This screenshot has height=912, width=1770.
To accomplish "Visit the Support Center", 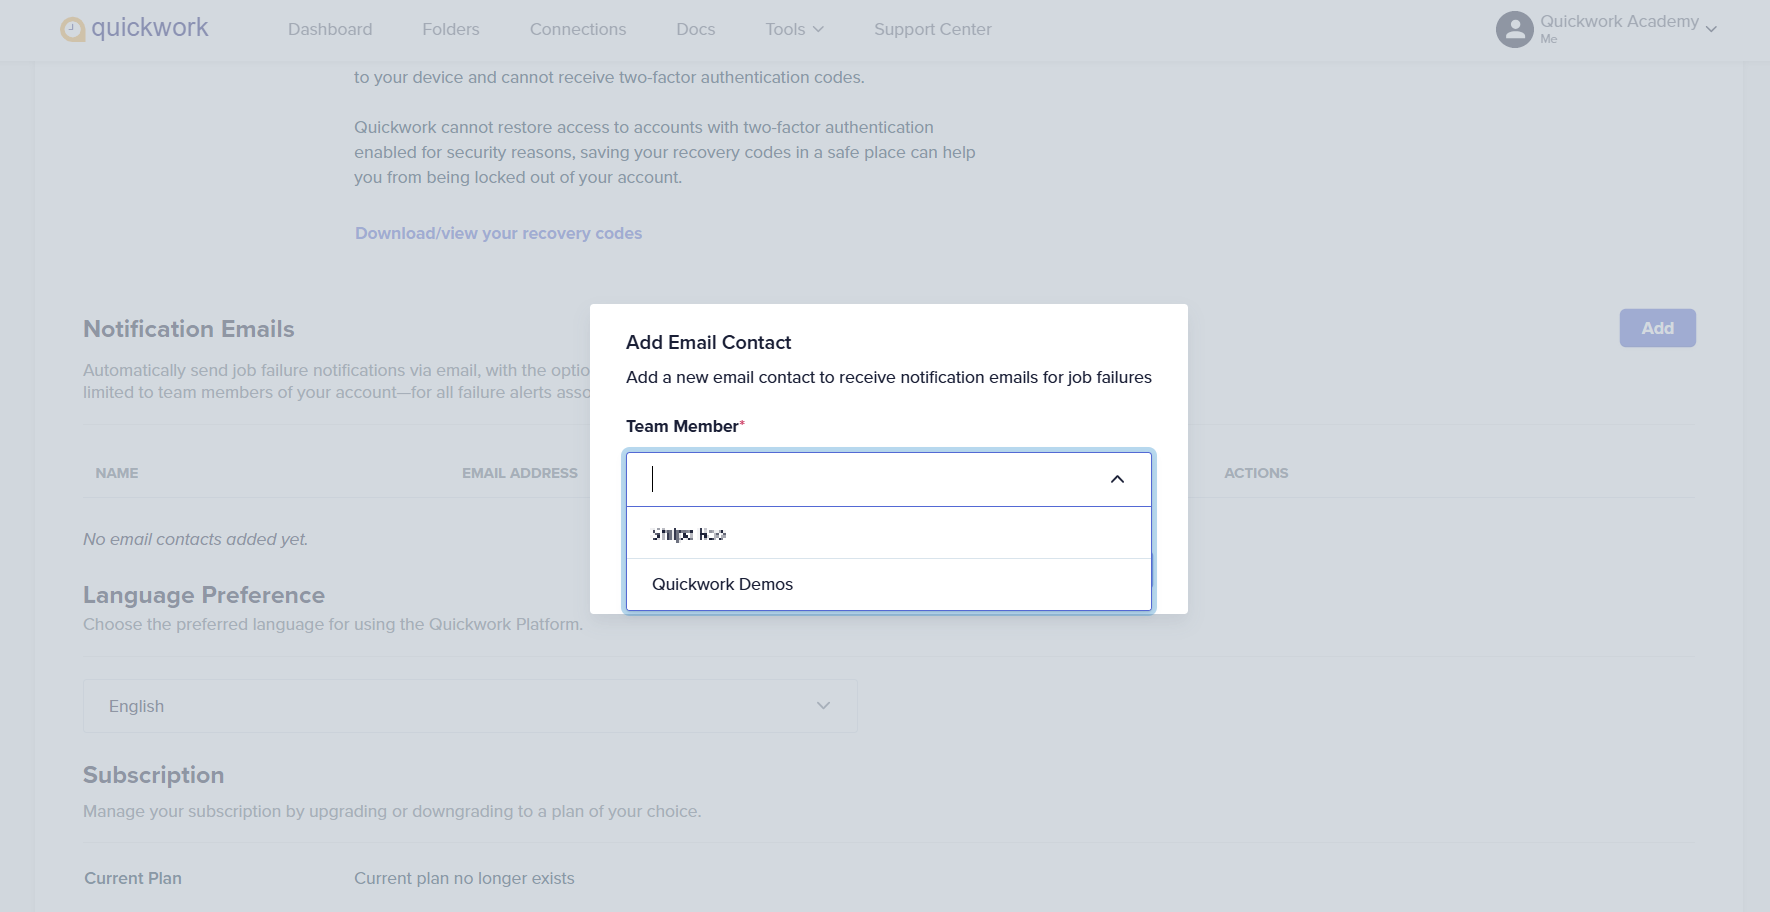I will tap(933, 29).
